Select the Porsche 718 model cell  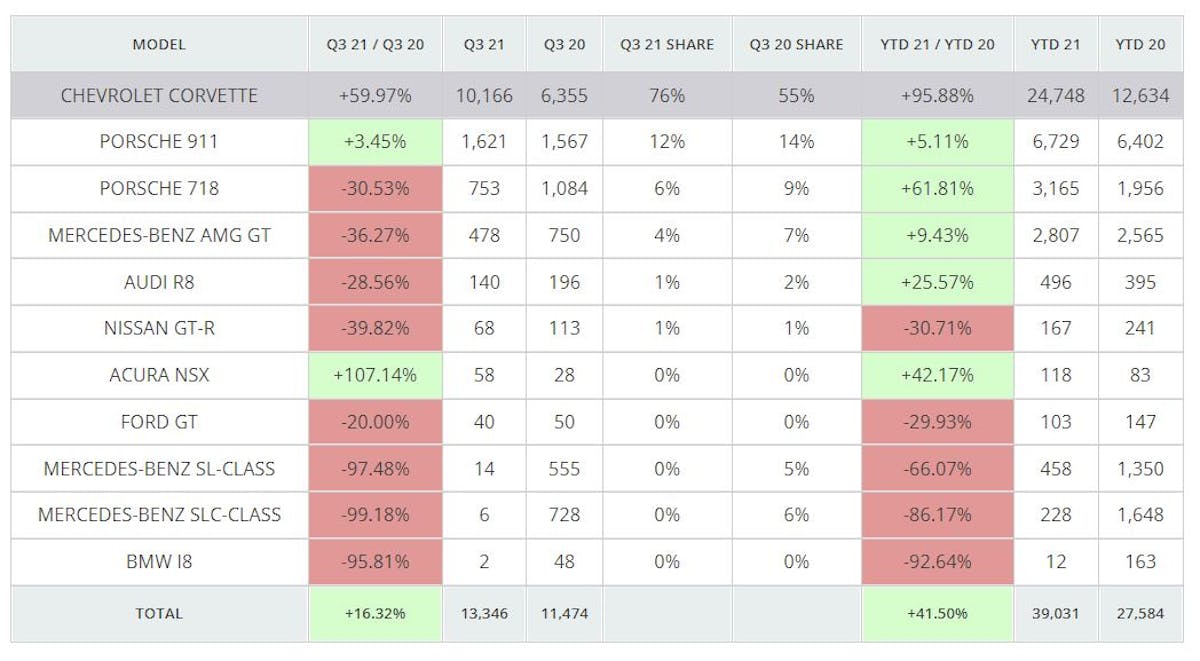(x=159, y=188)
